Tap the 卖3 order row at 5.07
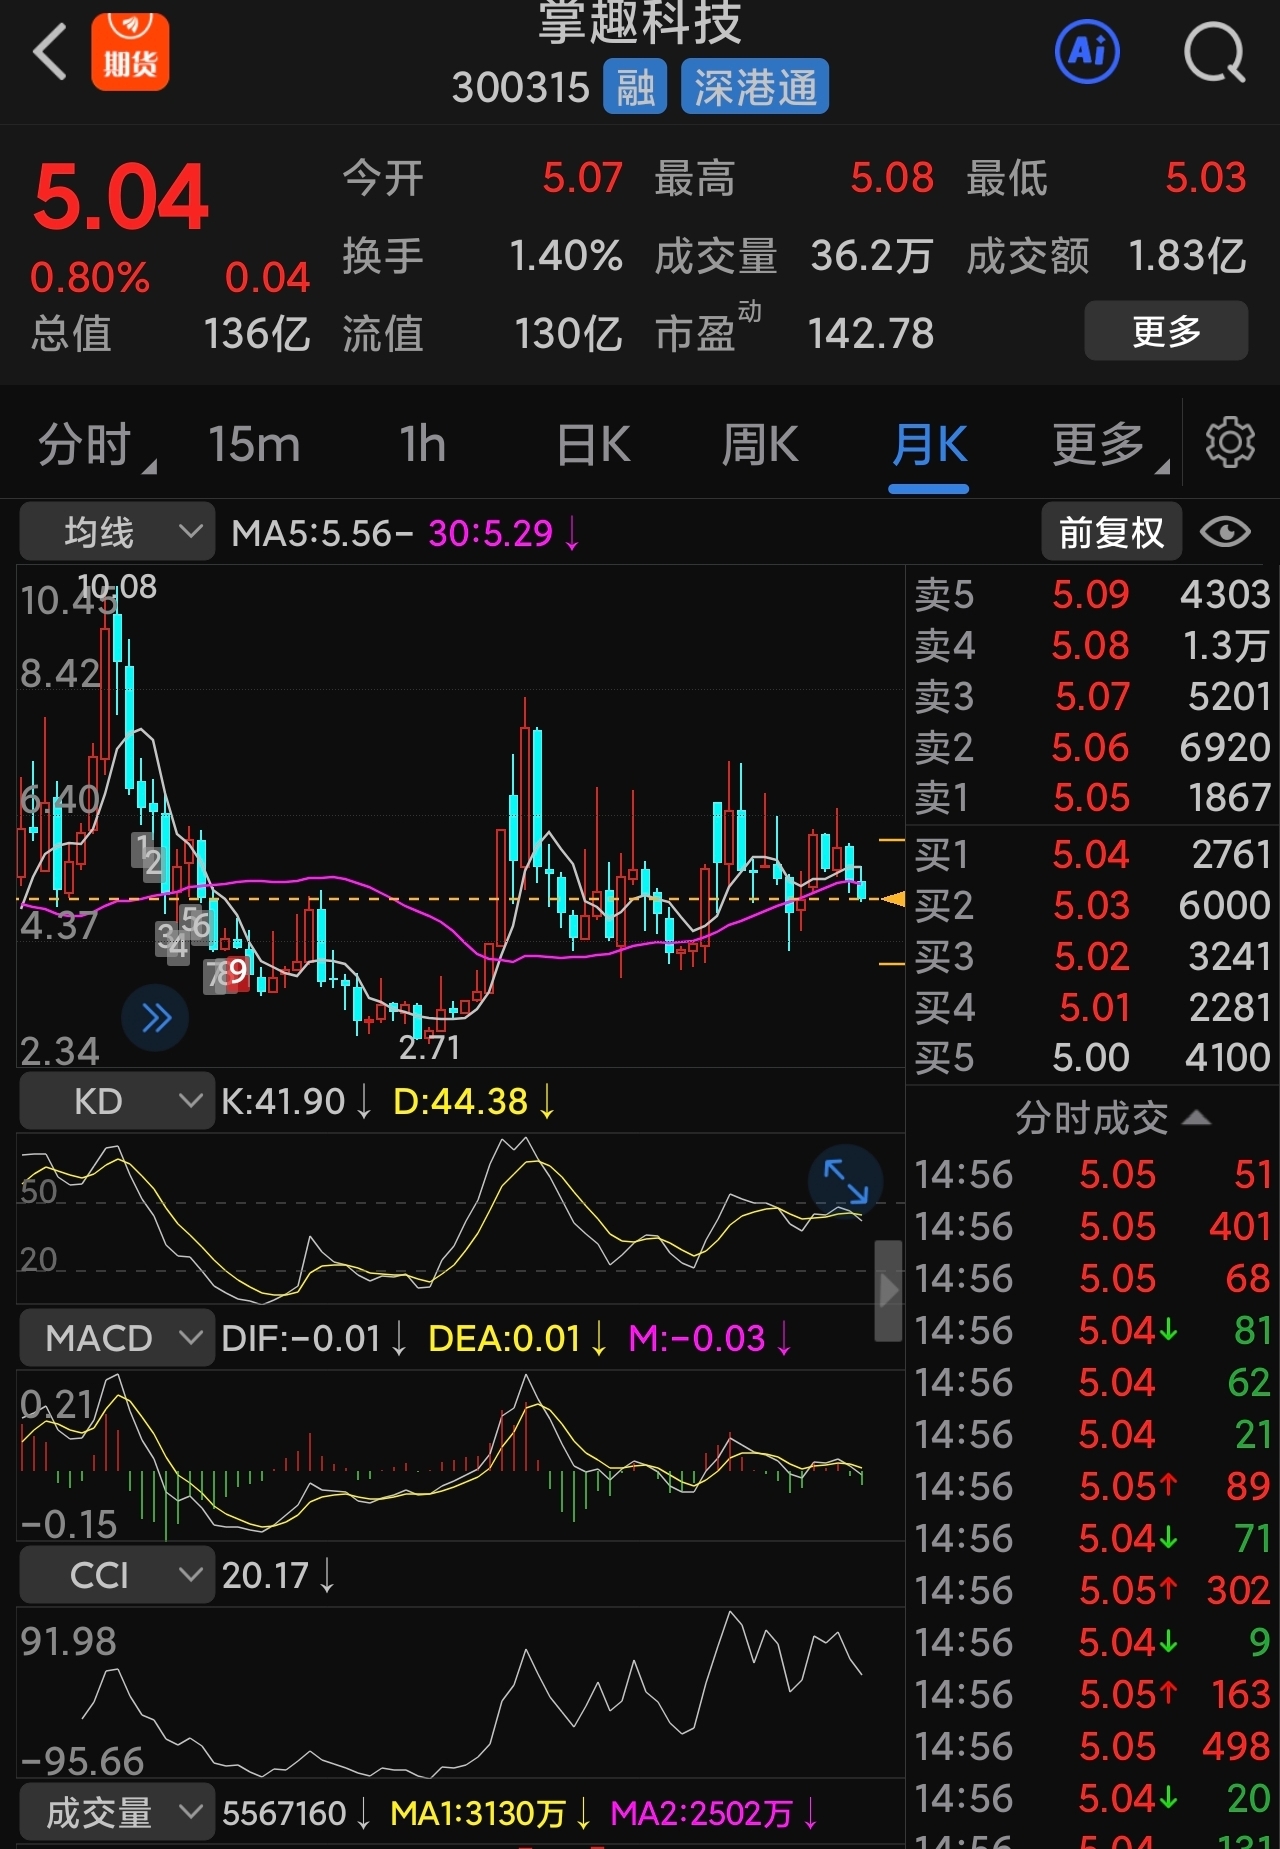1280x1849 pixels. (x=1092, y=696)
